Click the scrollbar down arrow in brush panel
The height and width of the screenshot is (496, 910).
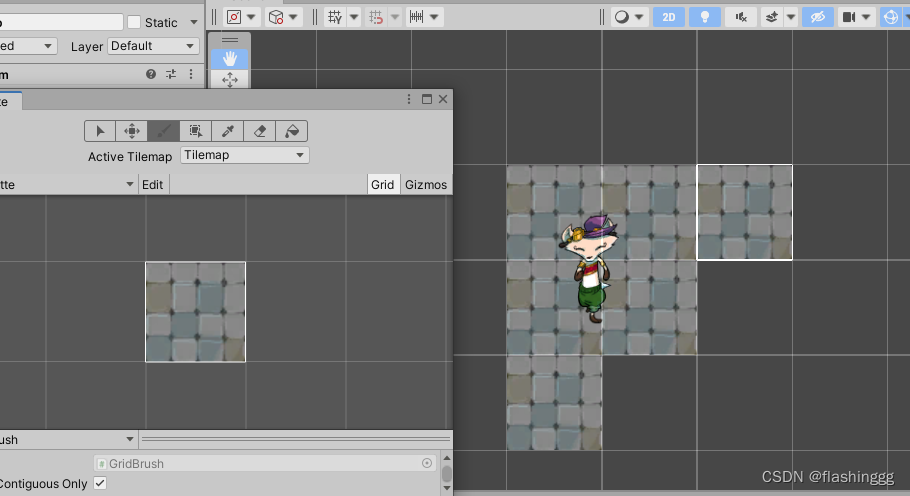(447, 488)
